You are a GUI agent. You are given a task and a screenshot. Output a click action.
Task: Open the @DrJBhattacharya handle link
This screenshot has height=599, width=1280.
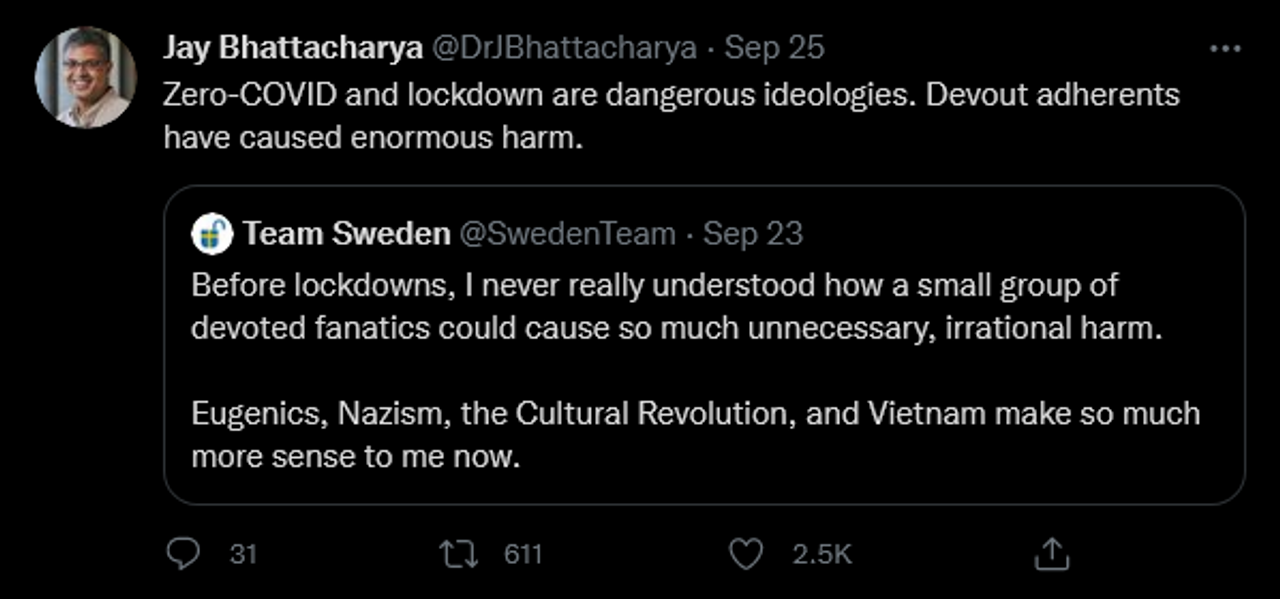coord(563,47)
